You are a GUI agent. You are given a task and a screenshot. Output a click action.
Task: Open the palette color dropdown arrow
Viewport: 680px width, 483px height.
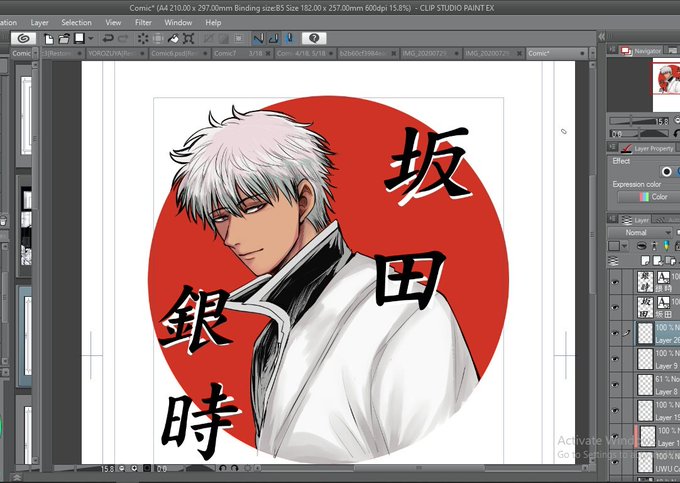(x=624, y=246)
